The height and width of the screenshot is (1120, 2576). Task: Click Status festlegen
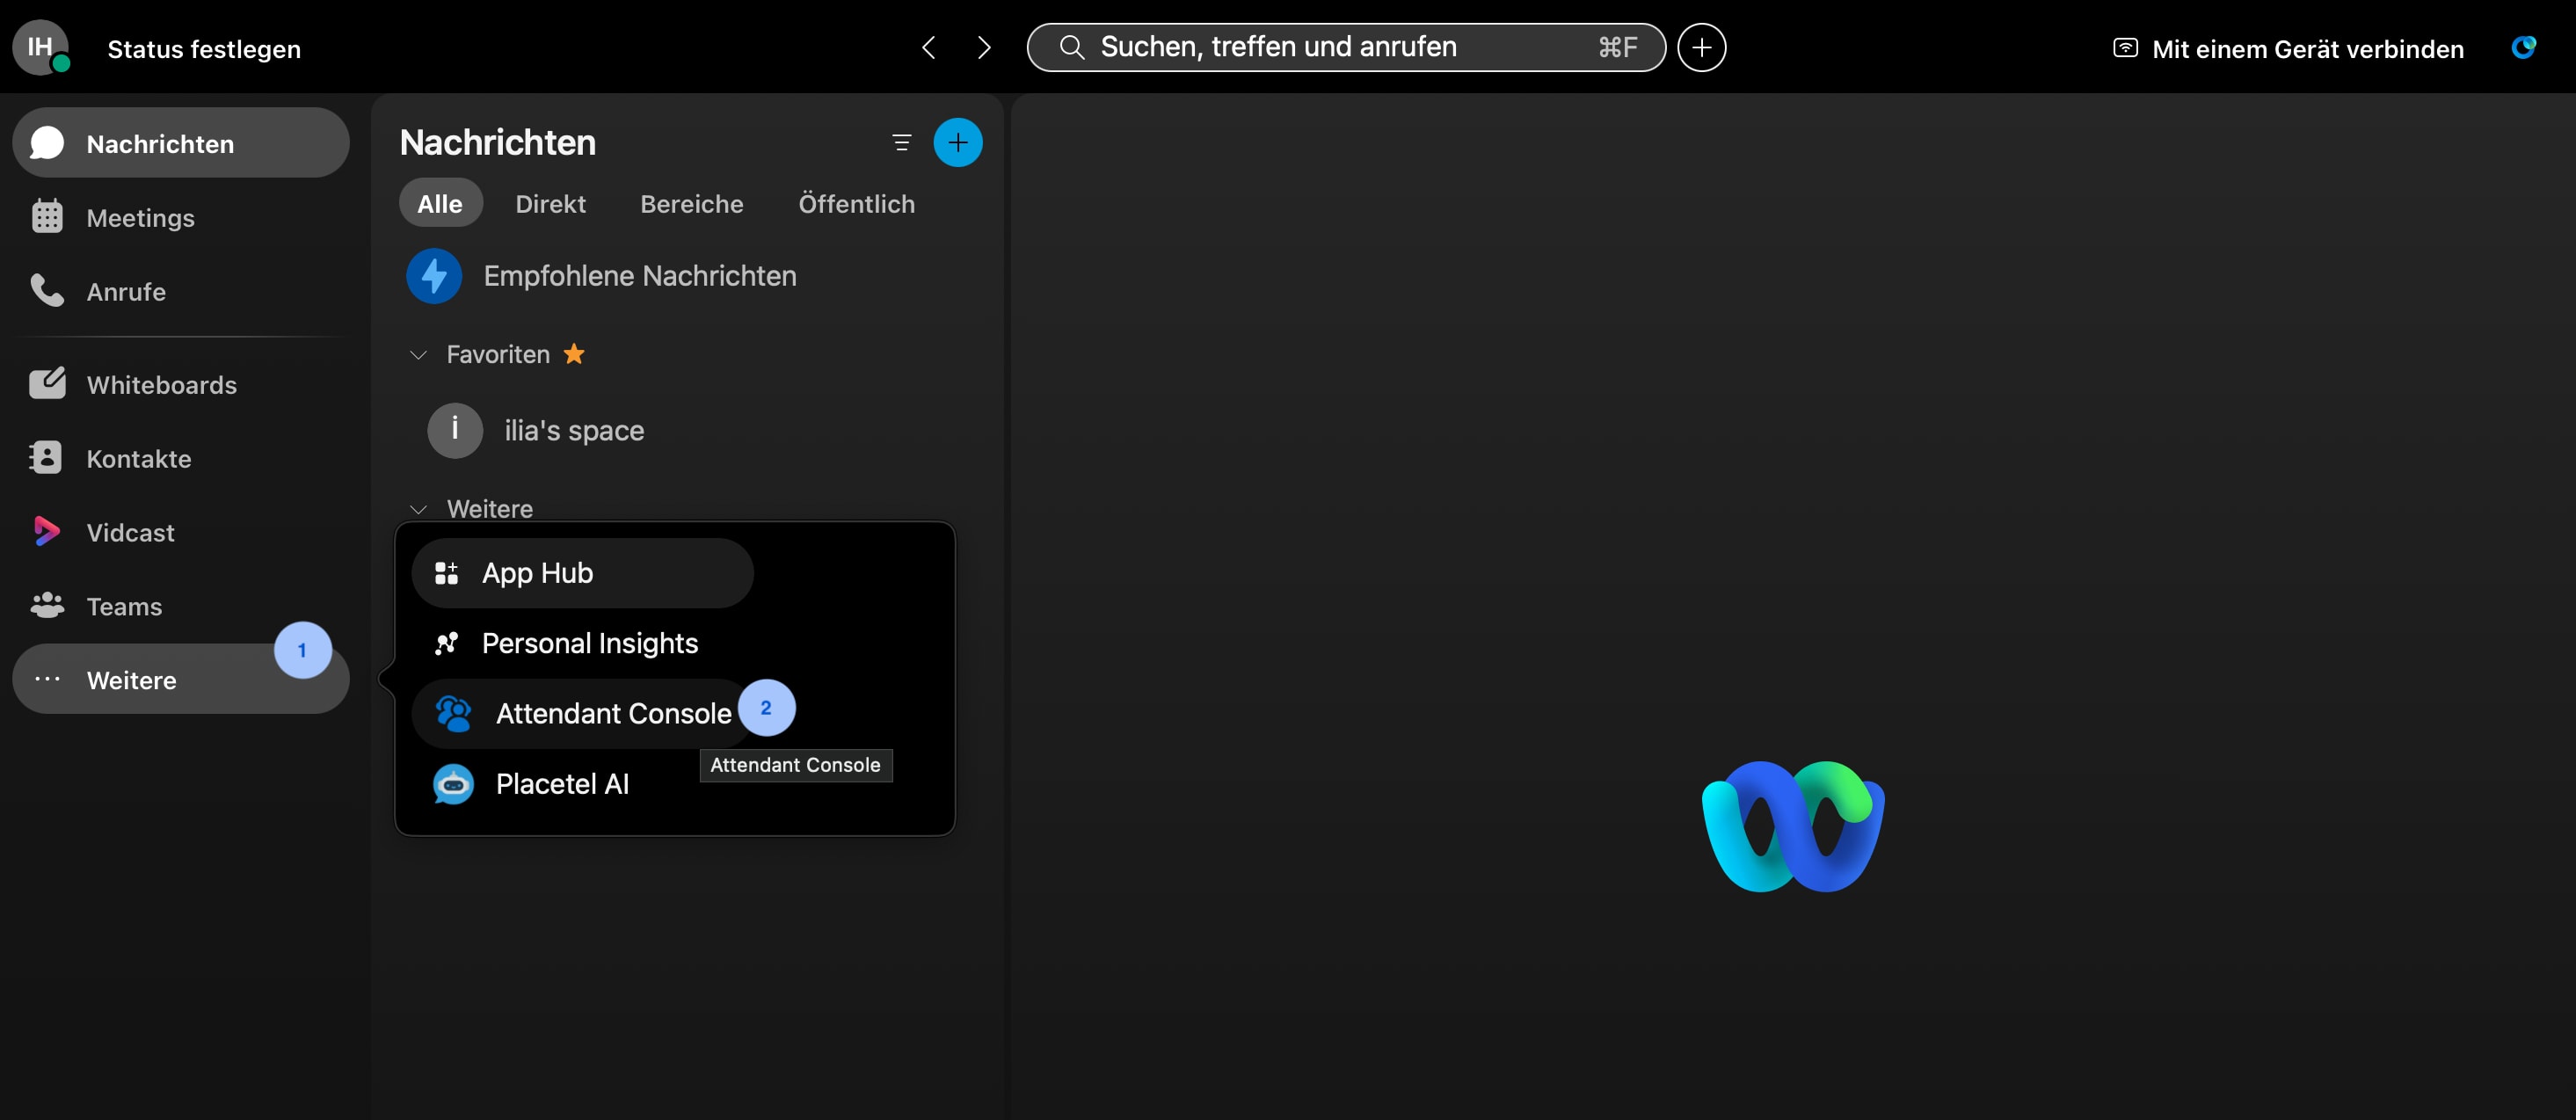coord(204,49)
